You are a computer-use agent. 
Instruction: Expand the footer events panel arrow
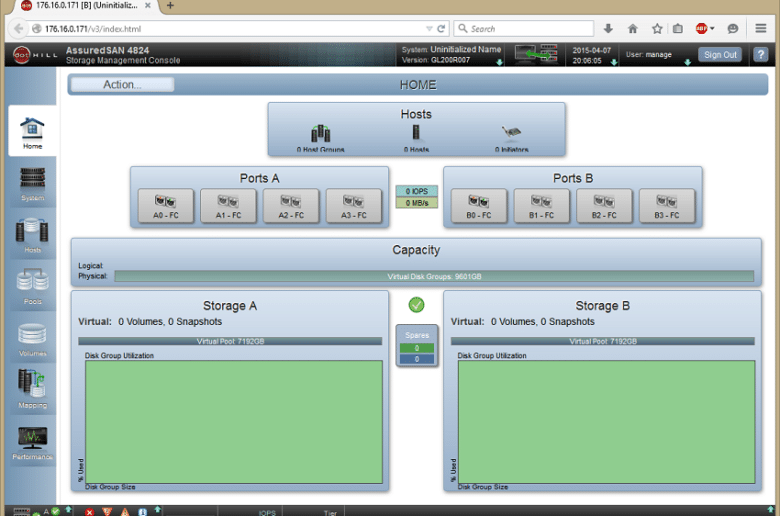[158, 510]
